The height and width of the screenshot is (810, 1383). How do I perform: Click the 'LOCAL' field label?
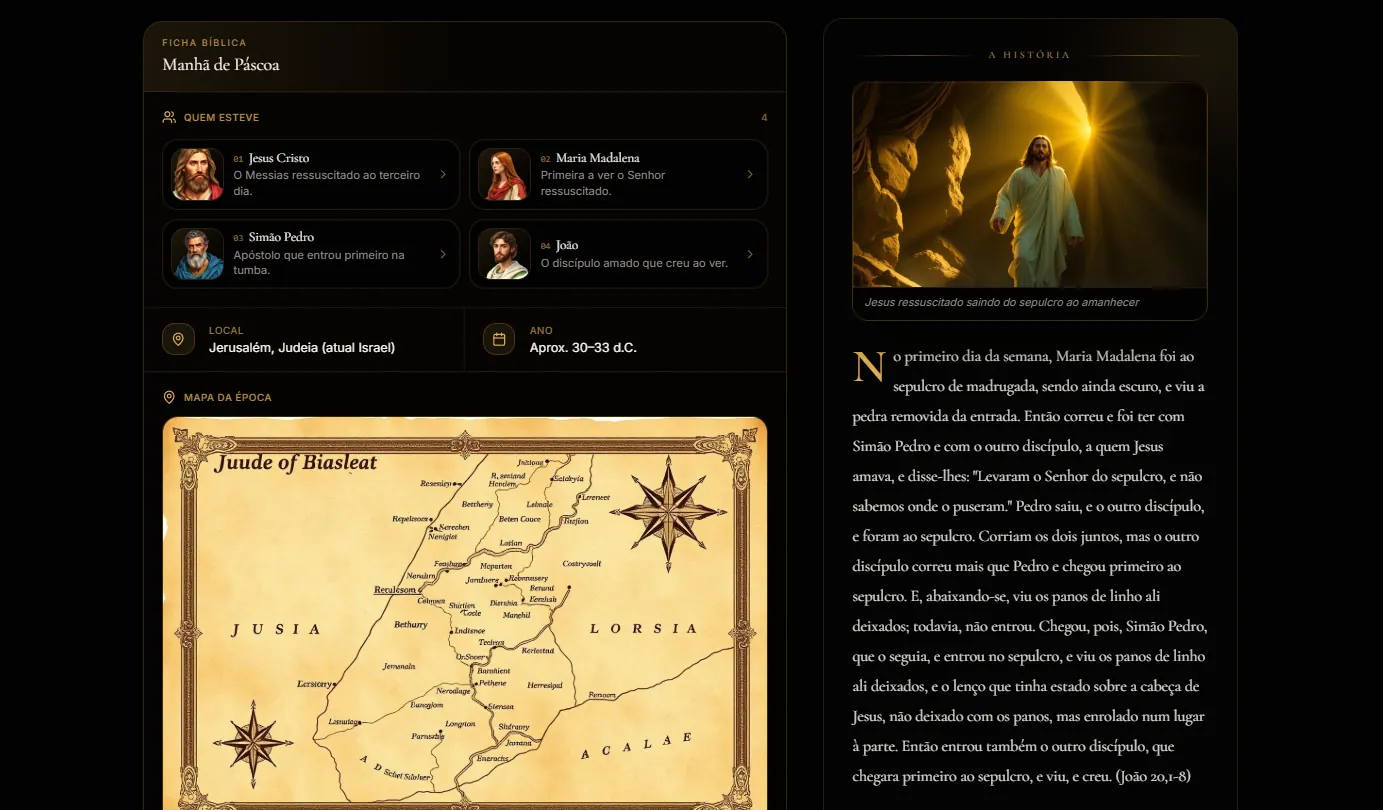tap(226, 331)
